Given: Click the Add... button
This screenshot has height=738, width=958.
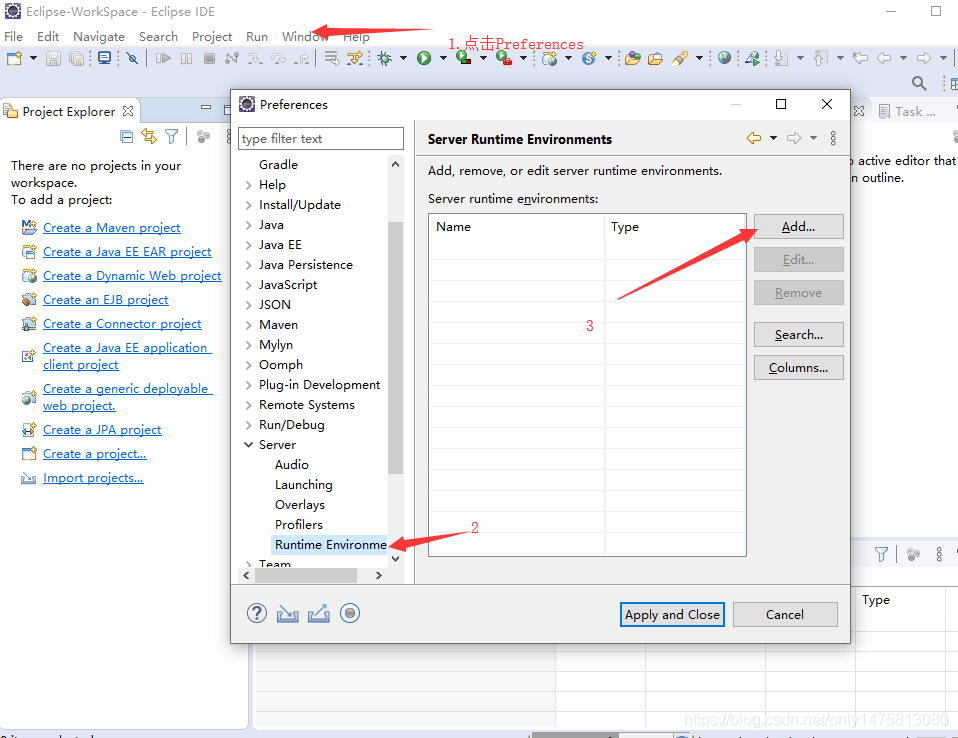Looking at the screenshot, I should tap(799, 227).
